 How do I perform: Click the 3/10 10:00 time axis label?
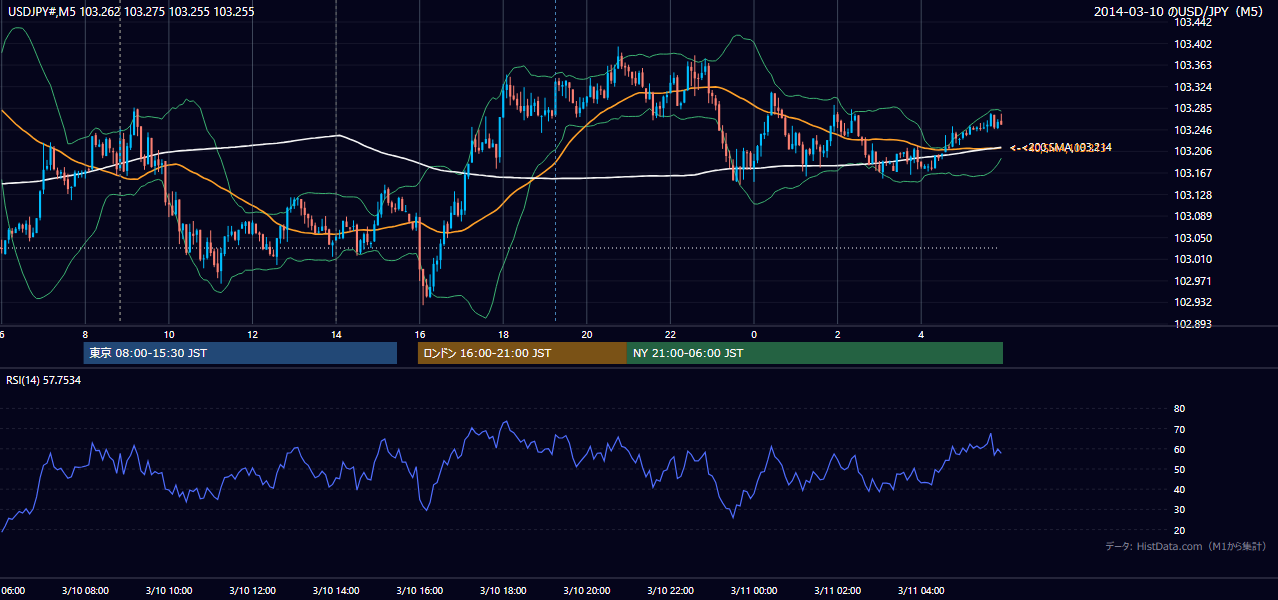[169, 591]
